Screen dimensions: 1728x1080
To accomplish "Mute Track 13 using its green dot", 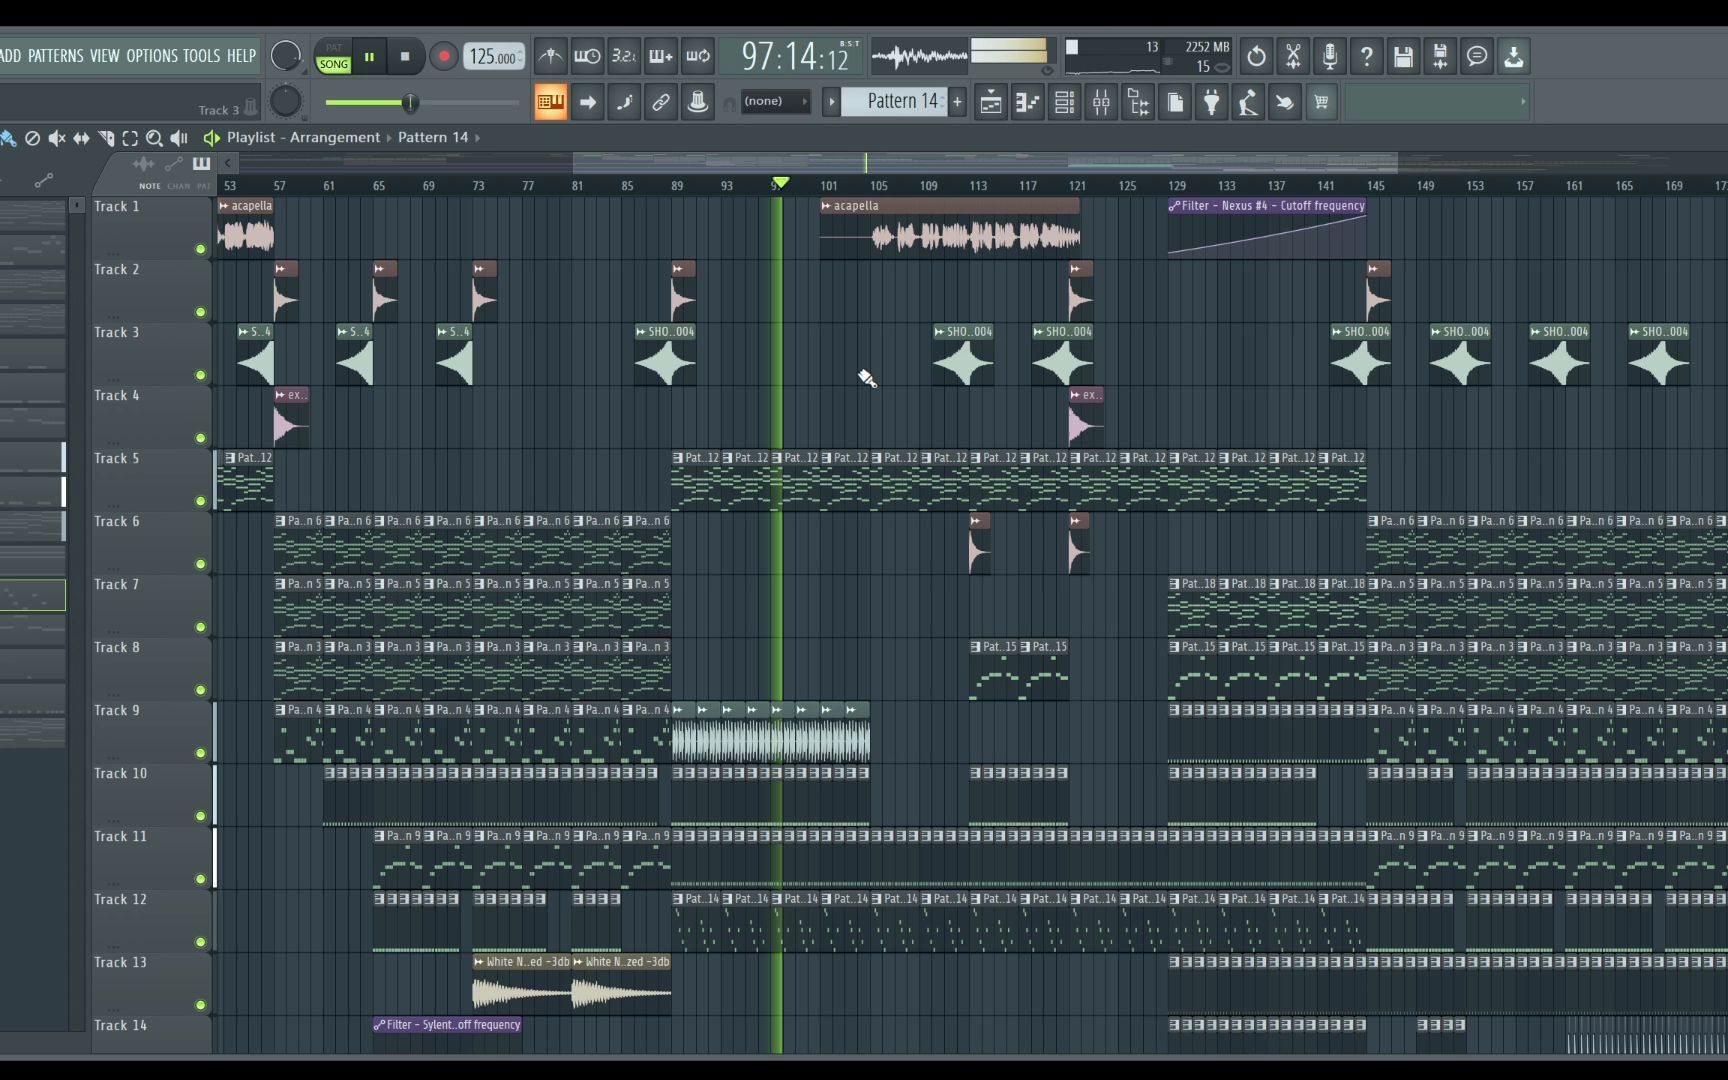I will 200,1005.
